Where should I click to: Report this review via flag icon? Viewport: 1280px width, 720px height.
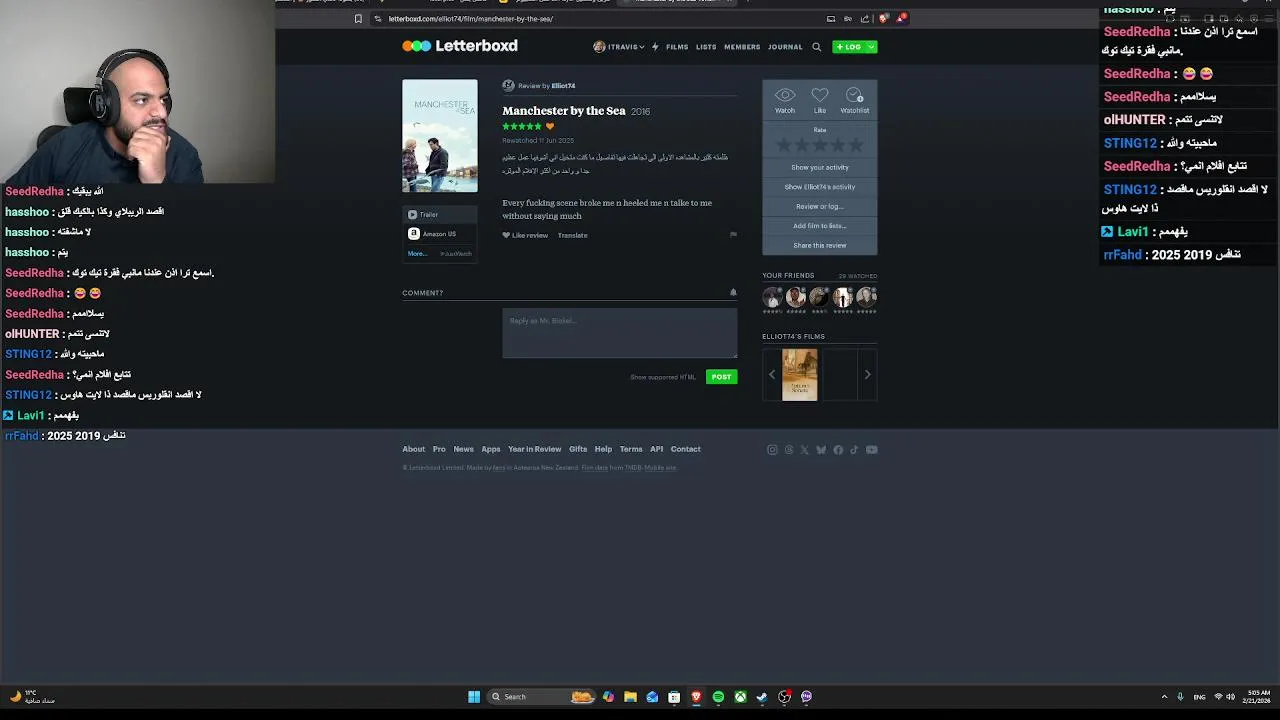733,235
